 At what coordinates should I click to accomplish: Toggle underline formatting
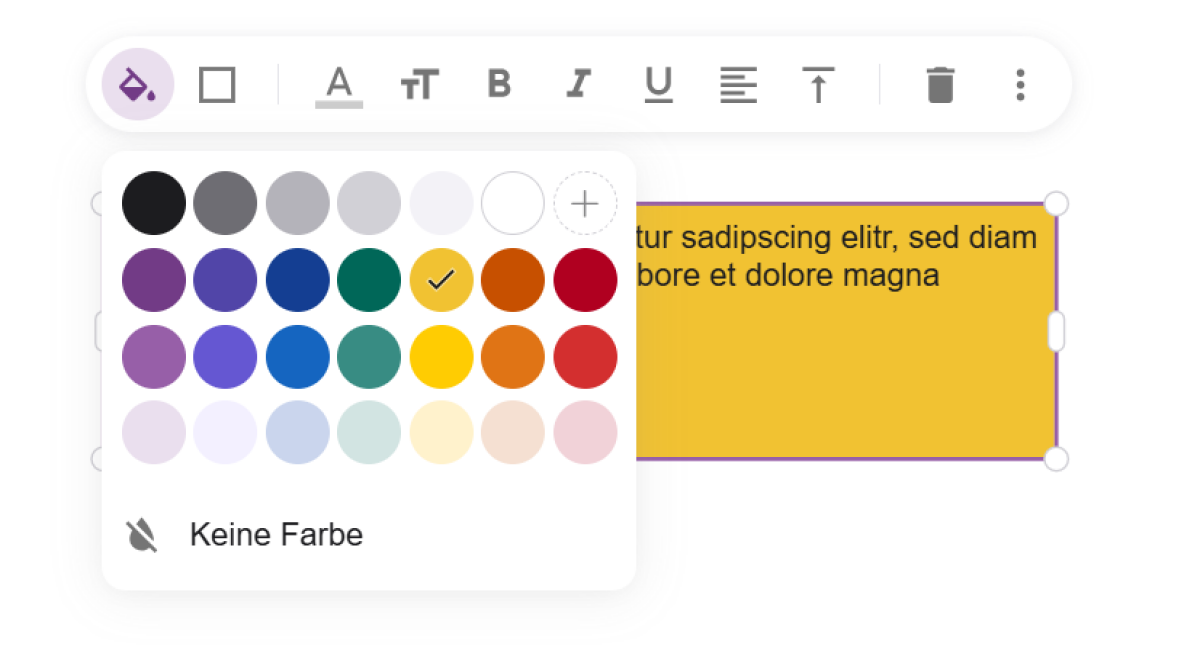pyautogui.click(x=658, y=85)
